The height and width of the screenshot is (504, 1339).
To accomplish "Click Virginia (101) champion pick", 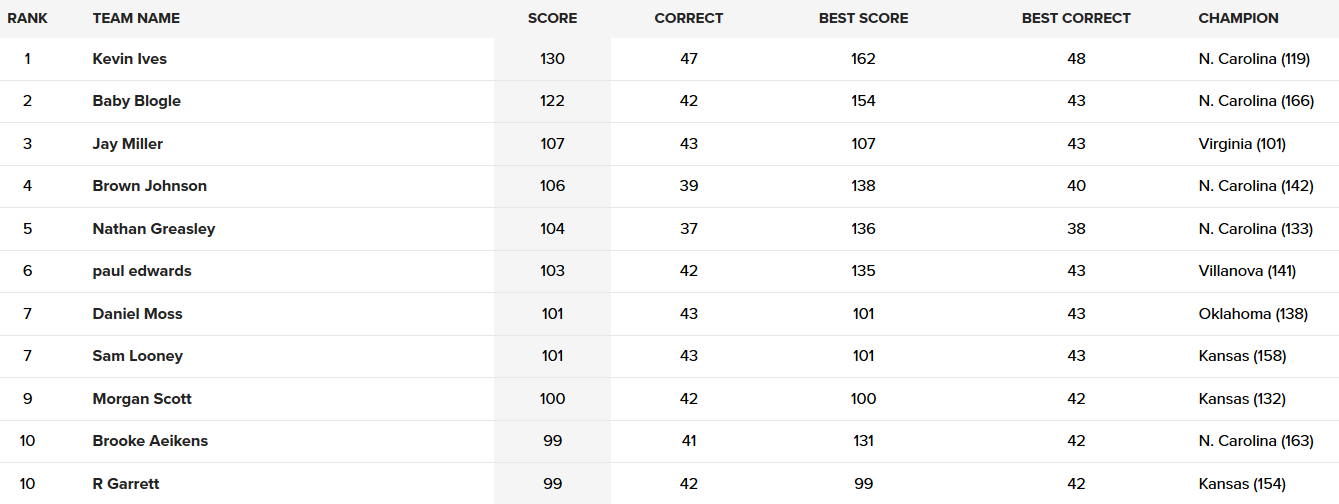I will [1242, 144].
